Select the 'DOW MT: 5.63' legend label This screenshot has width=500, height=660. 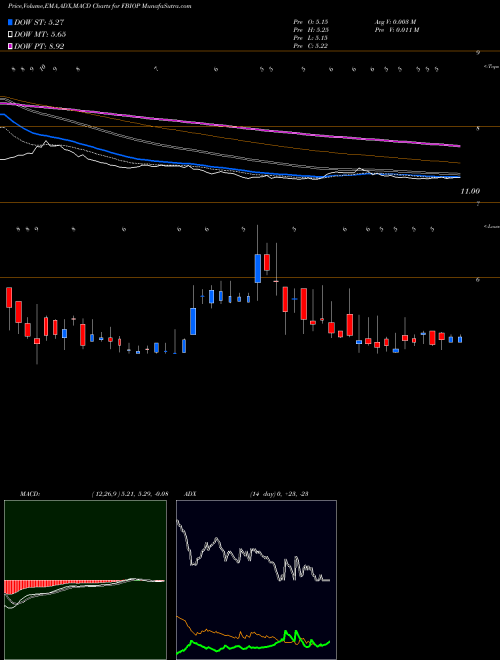coord(40,34)
